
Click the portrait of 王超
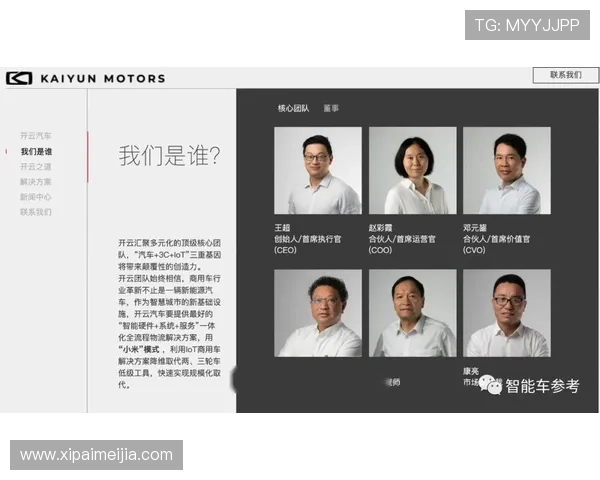(x=318, y=170)
